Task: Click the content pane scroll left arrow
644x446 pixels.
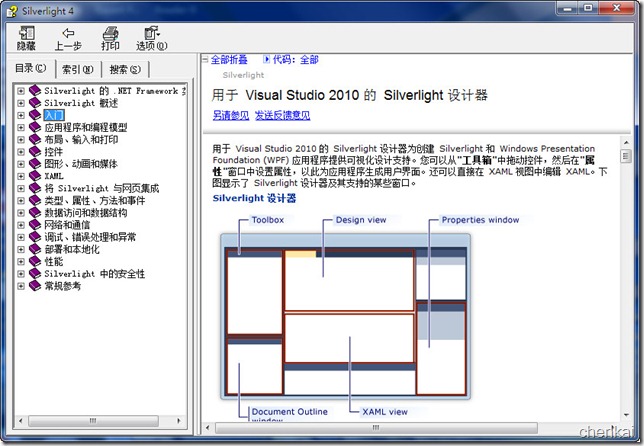Action: [207, 428]
